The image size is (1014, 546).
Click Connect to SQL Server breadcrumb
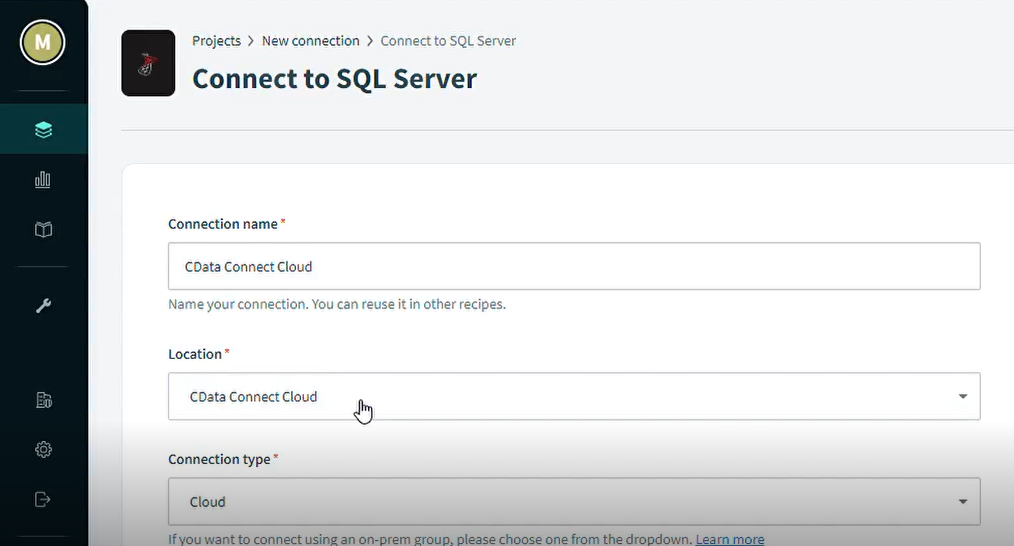click(x=448, y=41)
